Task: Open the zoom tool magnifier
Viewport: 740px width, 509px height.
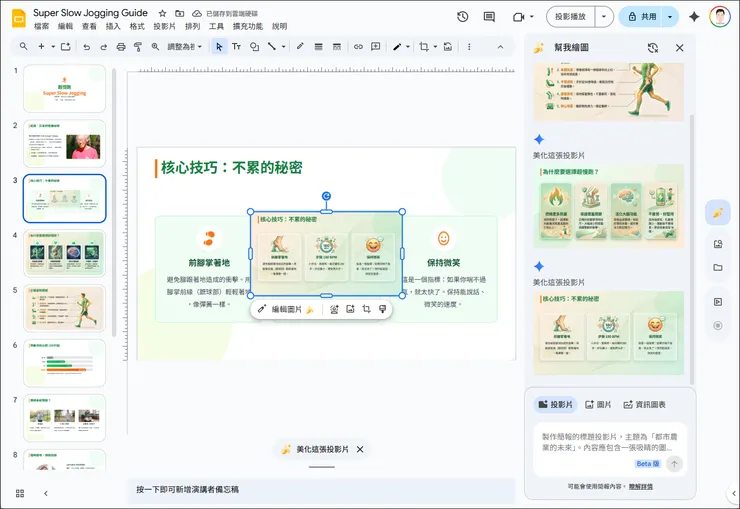Action: click(x=155, y=47)
